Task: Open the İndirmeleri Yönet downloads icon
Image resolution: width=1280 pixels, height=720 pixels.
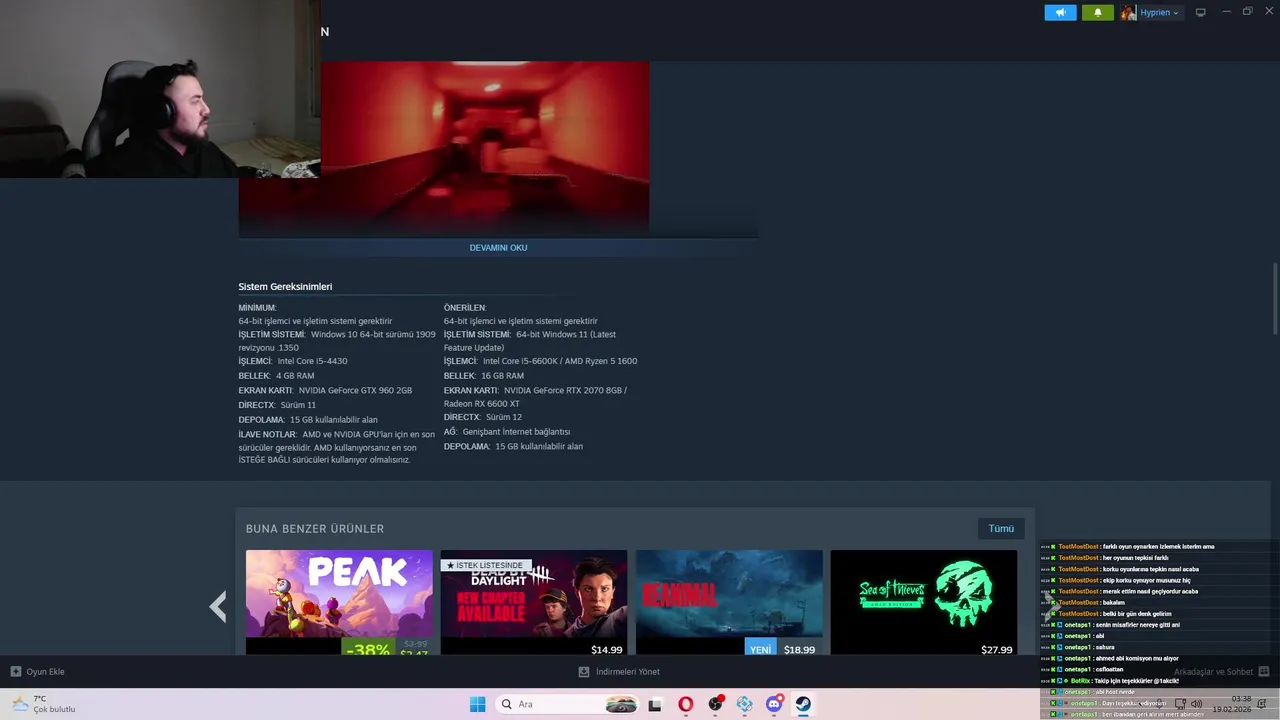Action: [x=584, y=671]
